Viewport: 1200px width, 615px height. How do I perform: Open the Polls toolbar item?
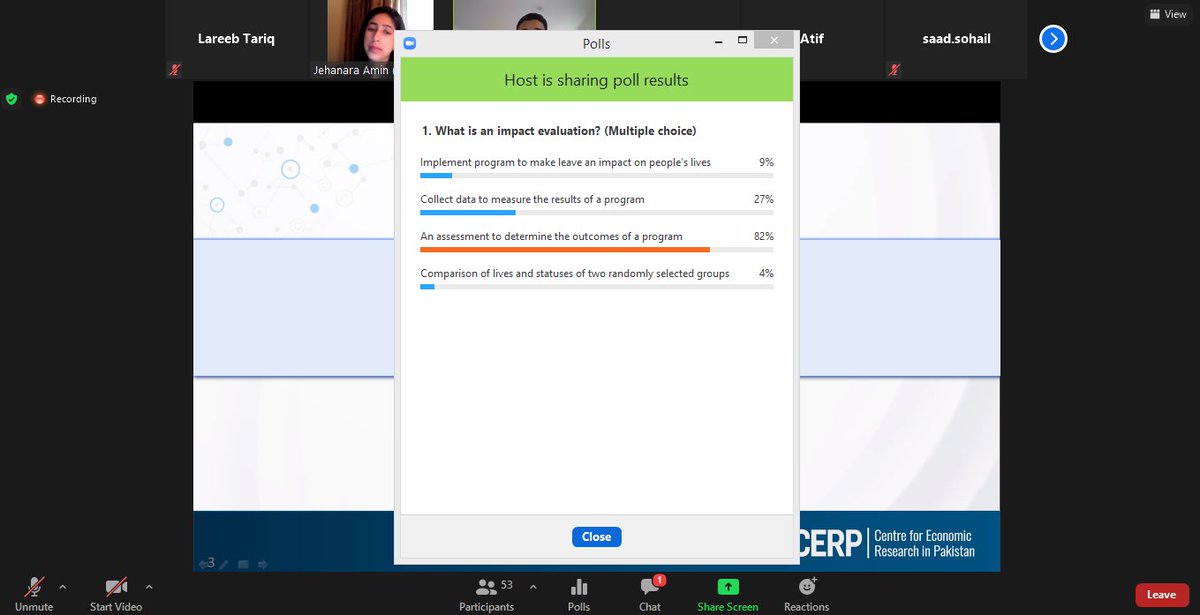[x=579, y=593]
